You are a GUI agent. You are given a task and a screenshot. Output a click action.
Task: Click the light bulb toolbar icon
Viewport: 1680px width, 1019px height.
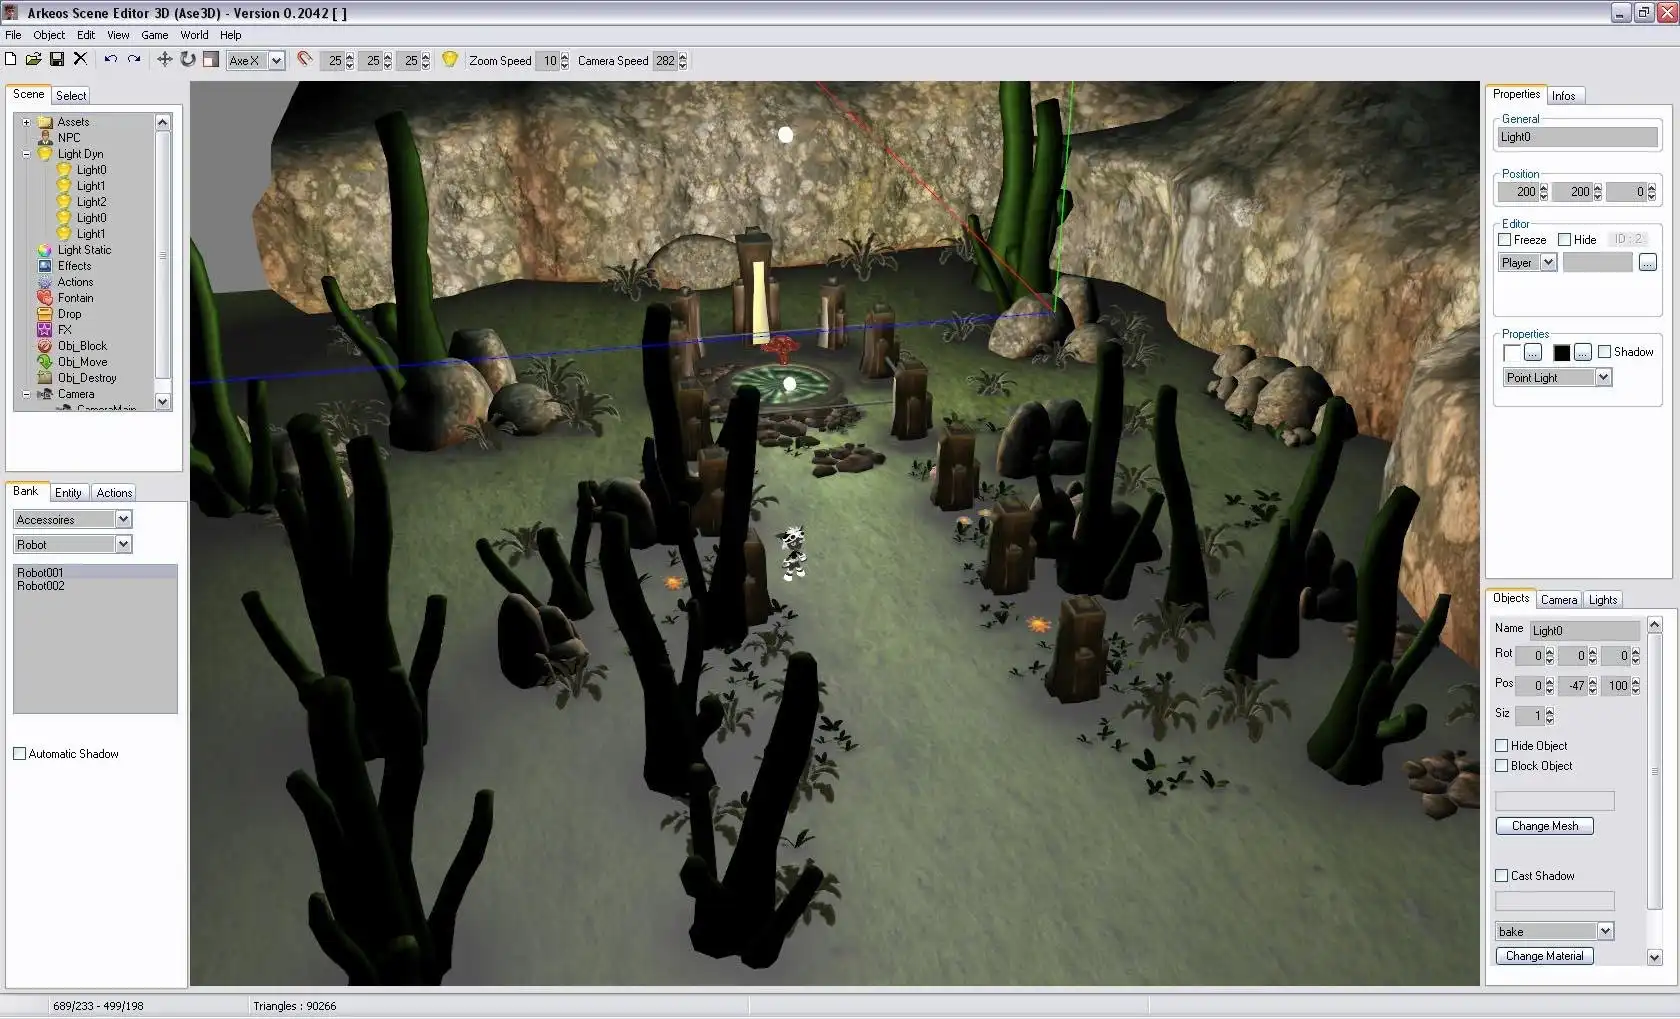(x=450, y=60)
